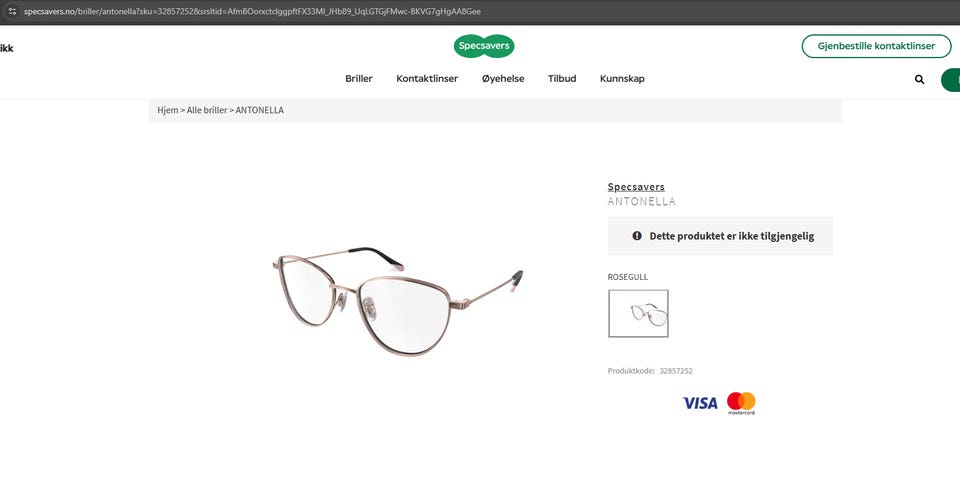Viewport: 960px width, 504px height.
Task: Click the Visa payment logo
Action: (x=700, y=403)
